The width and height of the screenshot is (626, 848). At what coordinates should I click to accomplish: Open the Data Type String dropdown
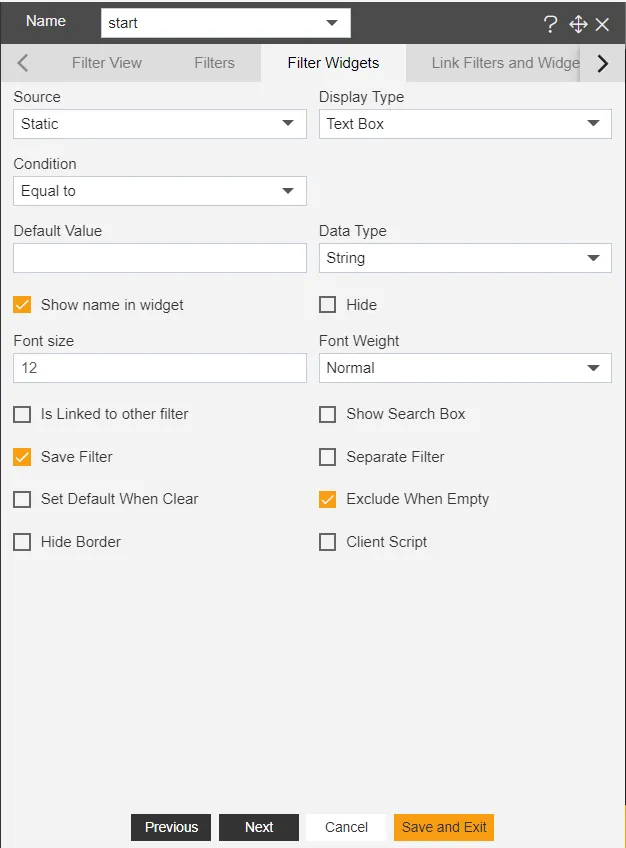(x=465, y=258)
